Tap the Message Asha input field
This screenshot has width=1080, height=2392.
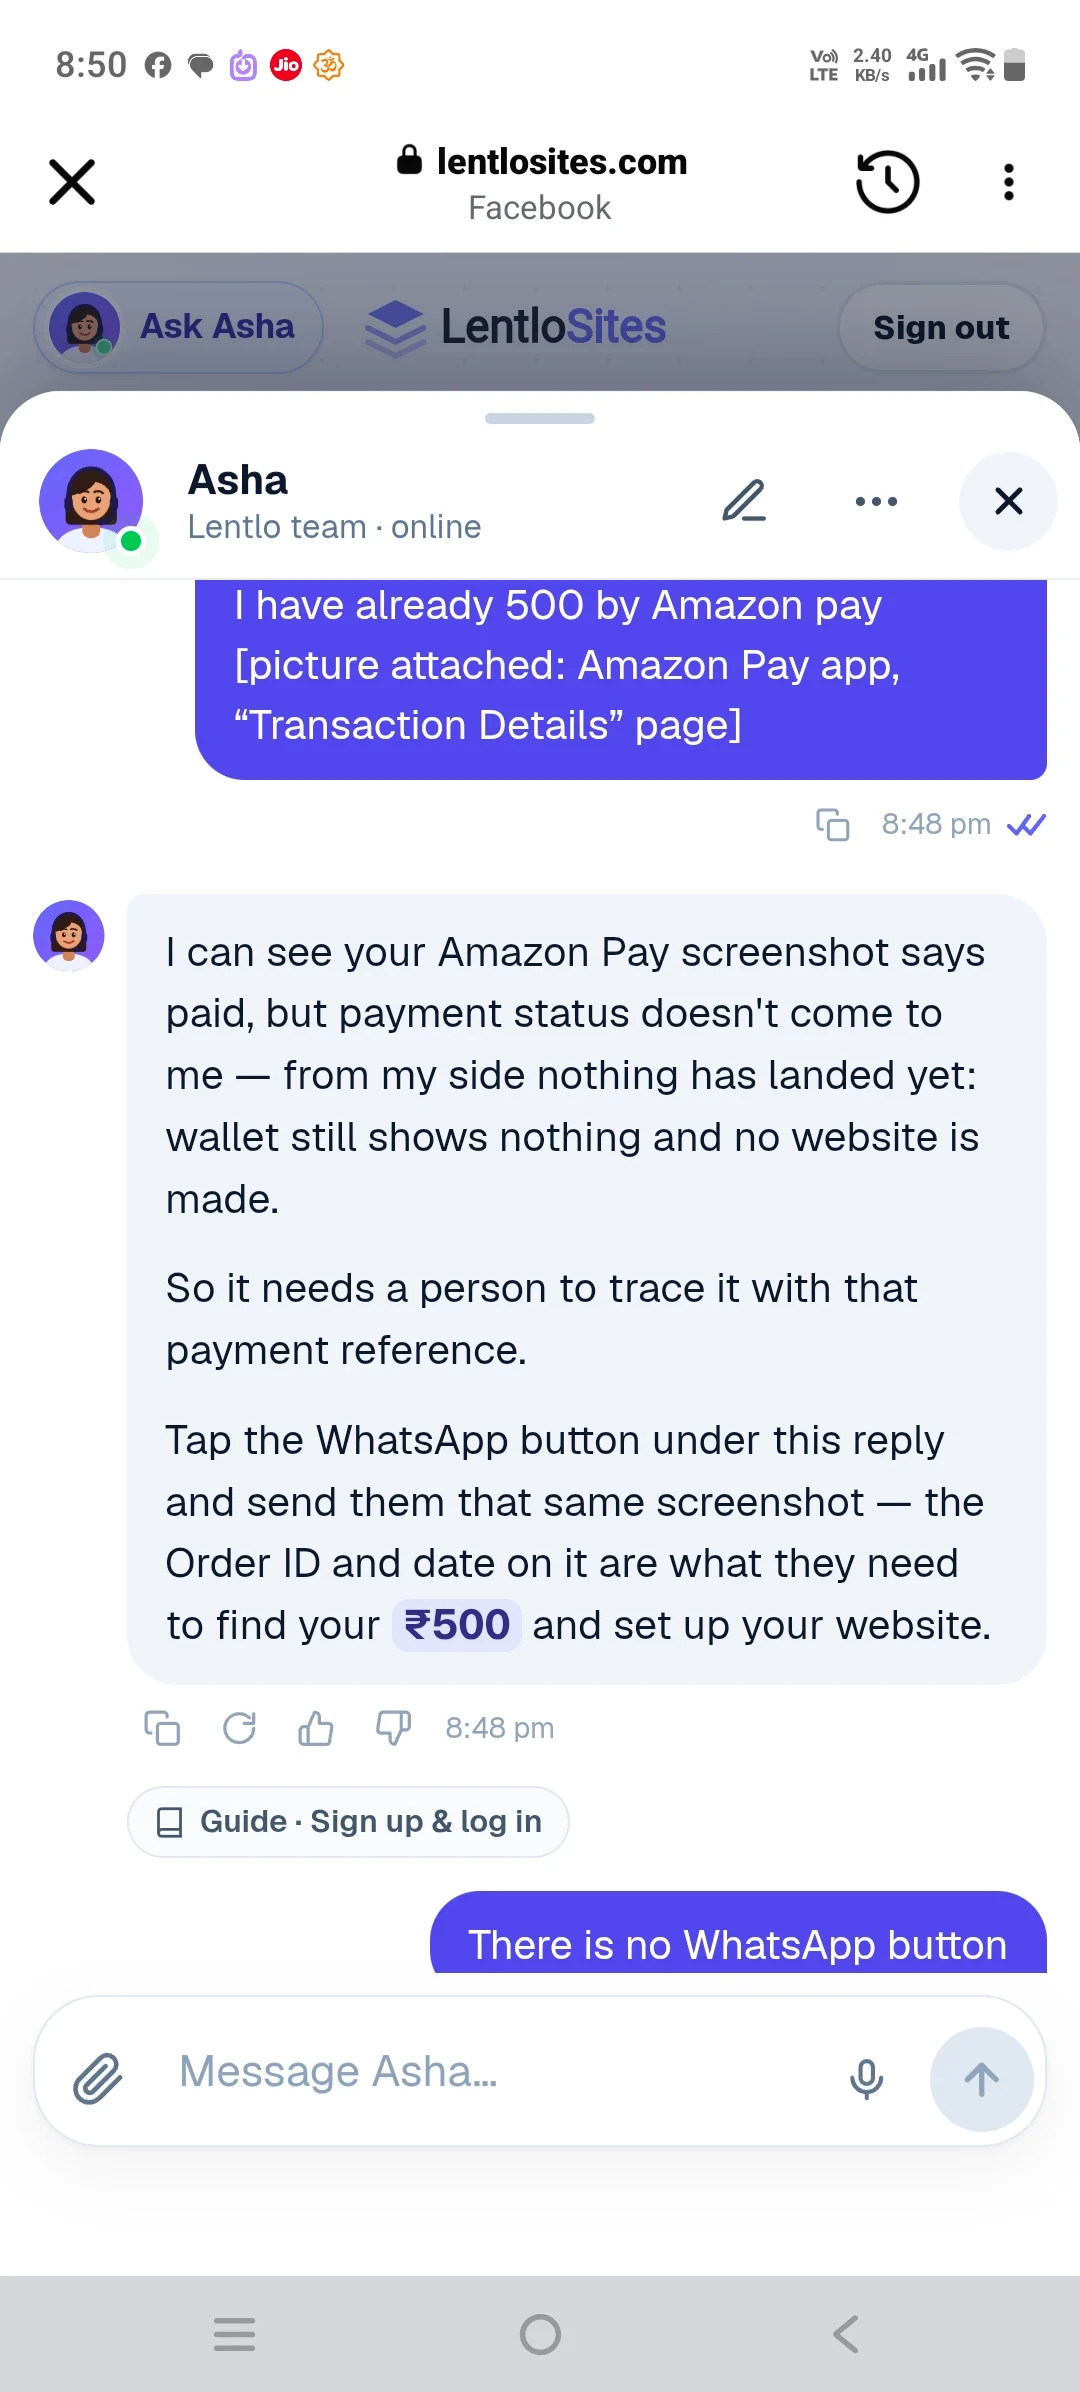(500, 2072)
